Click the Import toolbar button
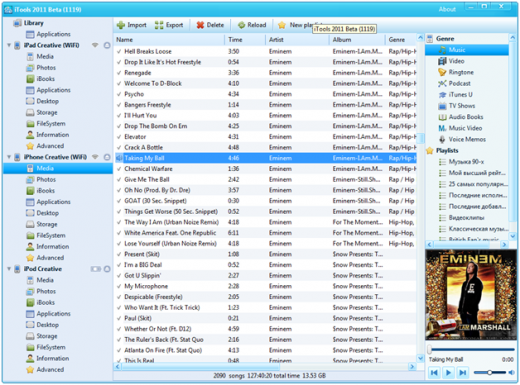520x385 pixels. [x=132, y=25]
